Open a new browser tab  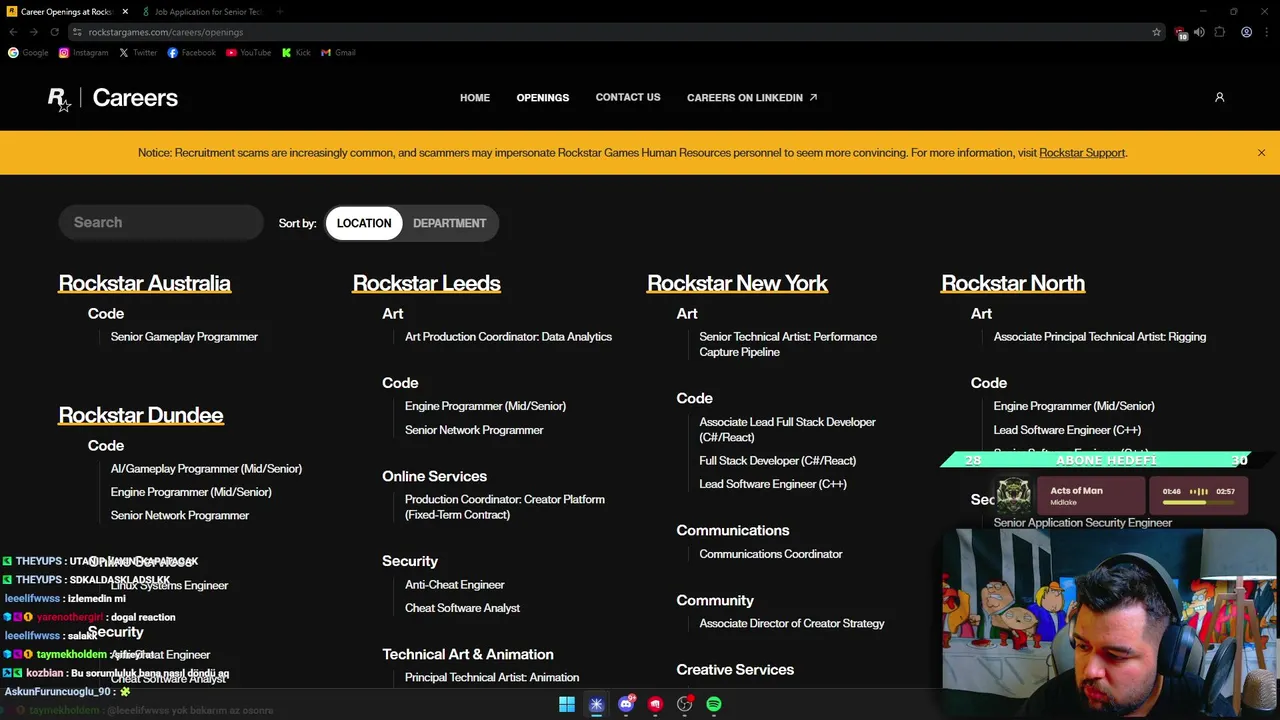pos(280,12)
